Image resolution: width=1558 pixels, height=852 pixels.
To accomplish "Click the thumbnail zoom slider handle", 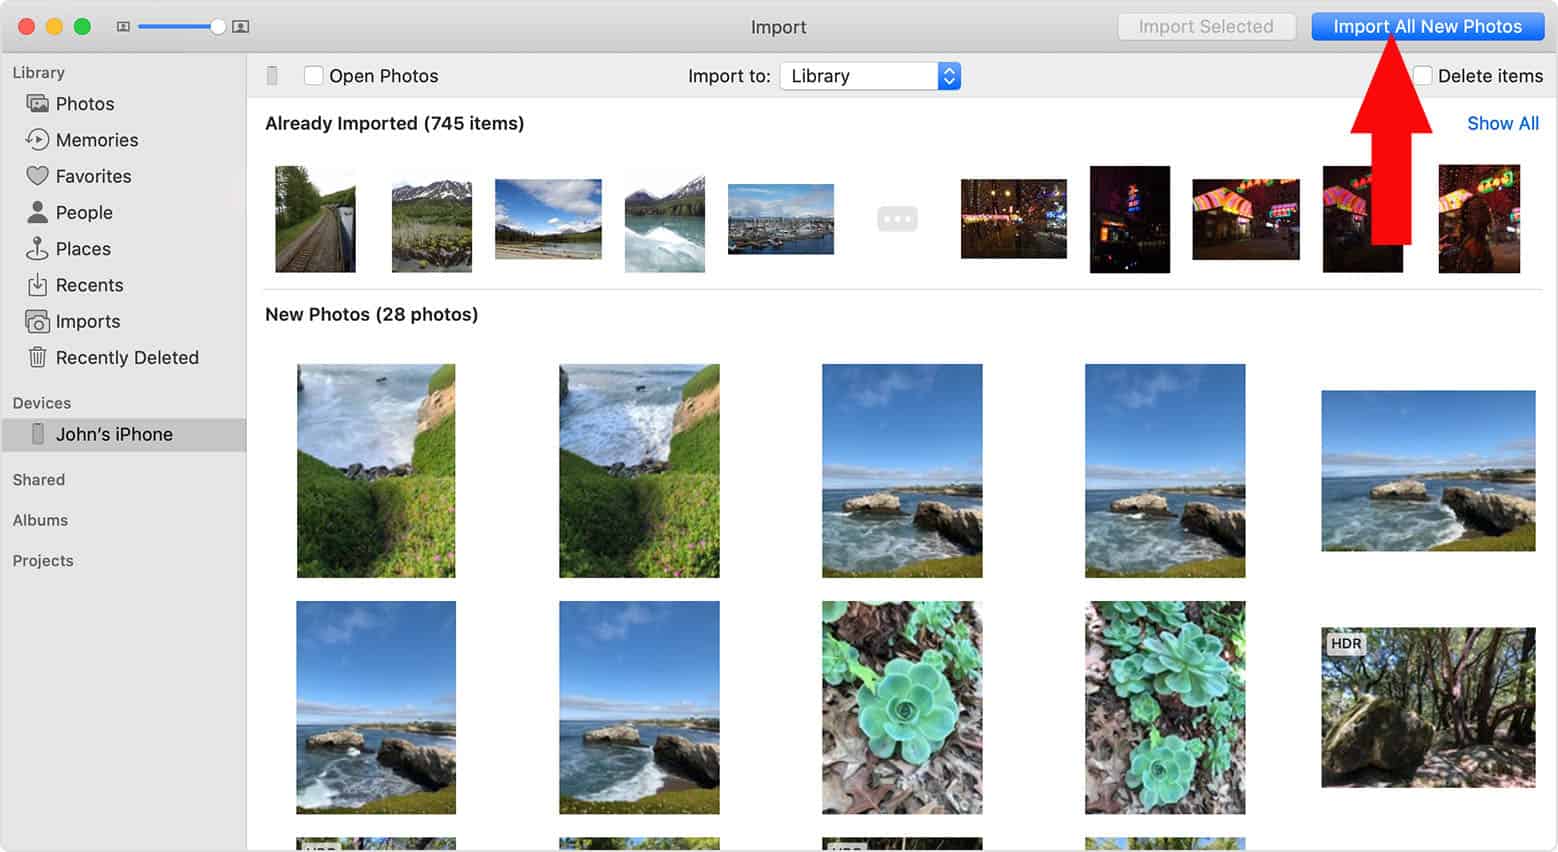I will [217, 27].
